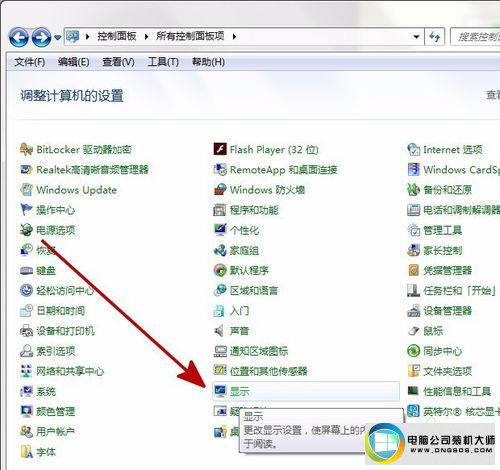Open the 帮助(H) menu

point(208,62)
